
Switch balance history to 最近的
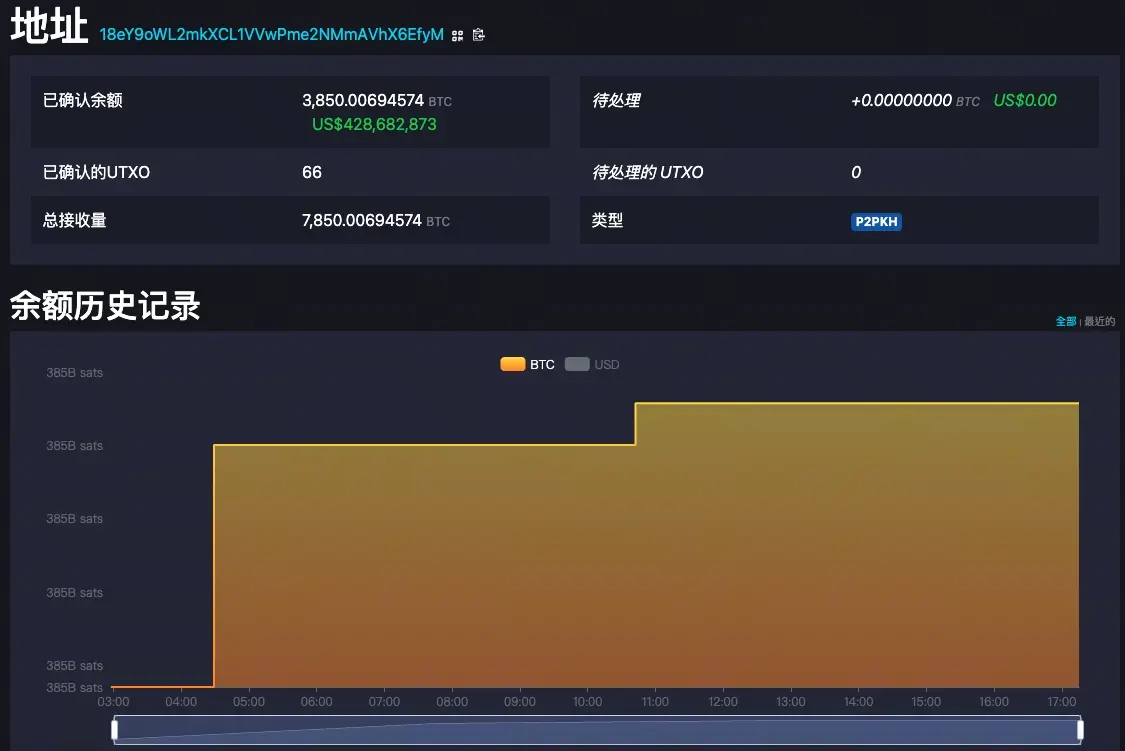[1099, 322]
